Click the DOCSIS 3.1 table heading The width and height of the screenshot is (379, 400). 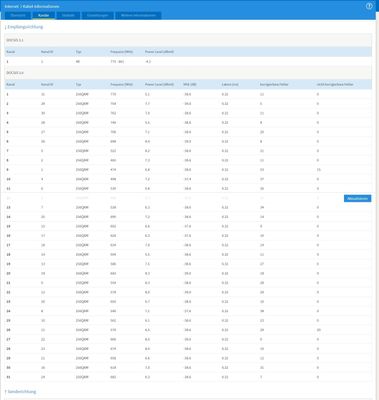(15, 40)
